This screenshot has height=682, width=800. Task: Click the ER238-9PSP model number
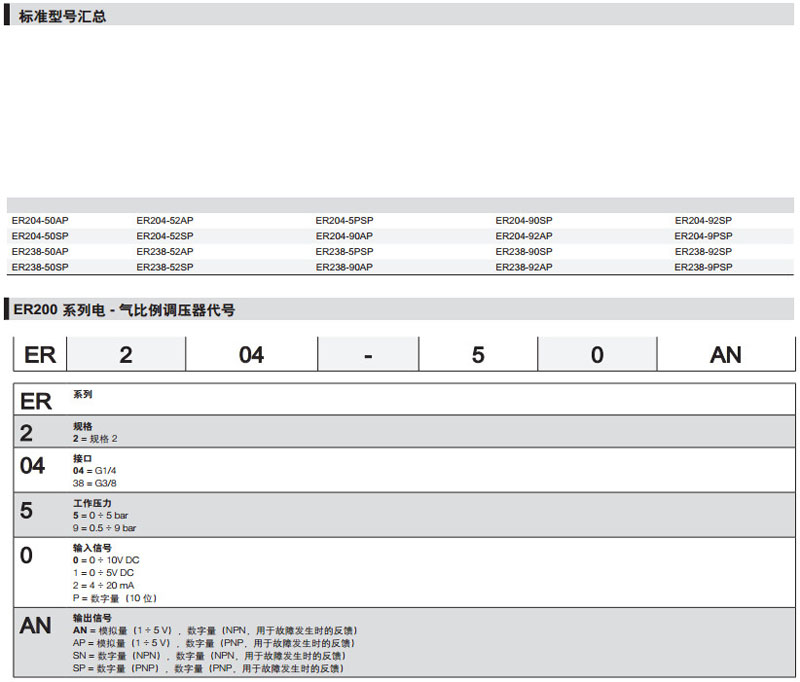703,268
